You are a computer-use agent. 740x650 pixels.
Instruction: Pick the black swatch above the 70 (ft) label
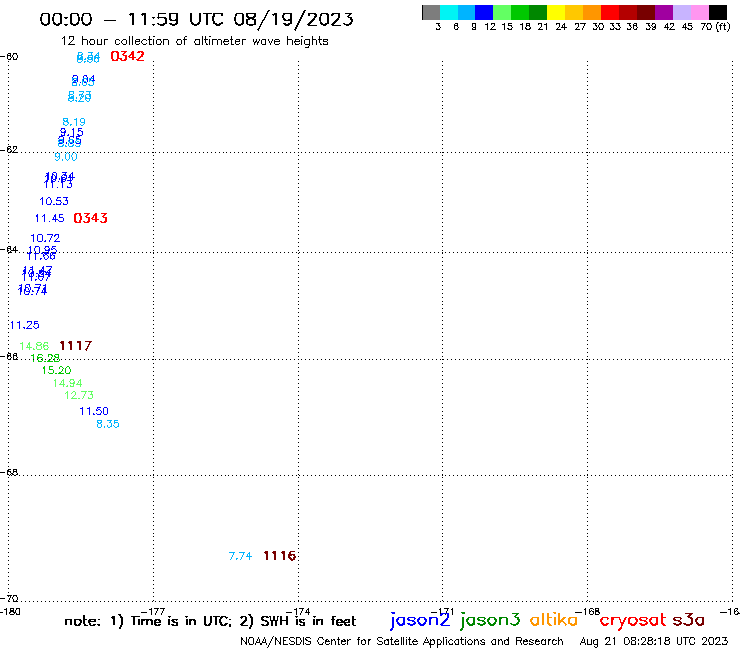[x=718, y=12]
